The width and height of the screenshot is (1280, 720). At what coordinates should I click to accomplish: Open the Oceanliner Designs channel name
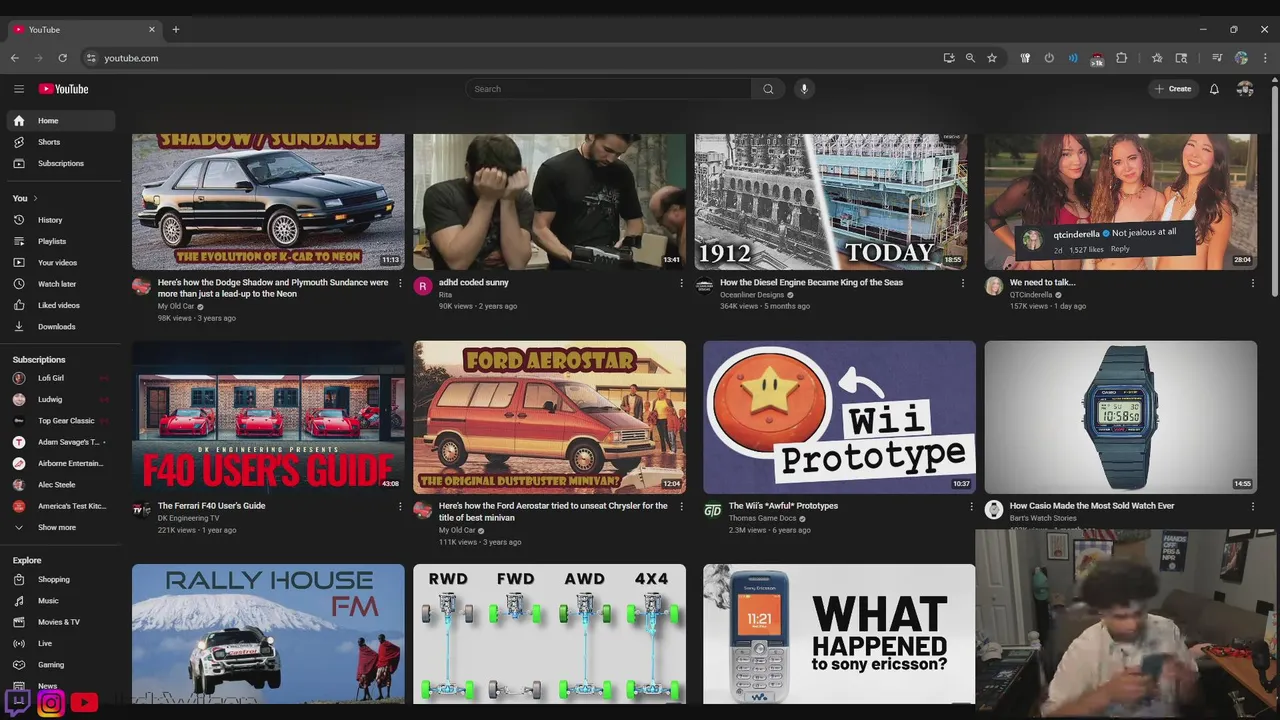[752, 295]
